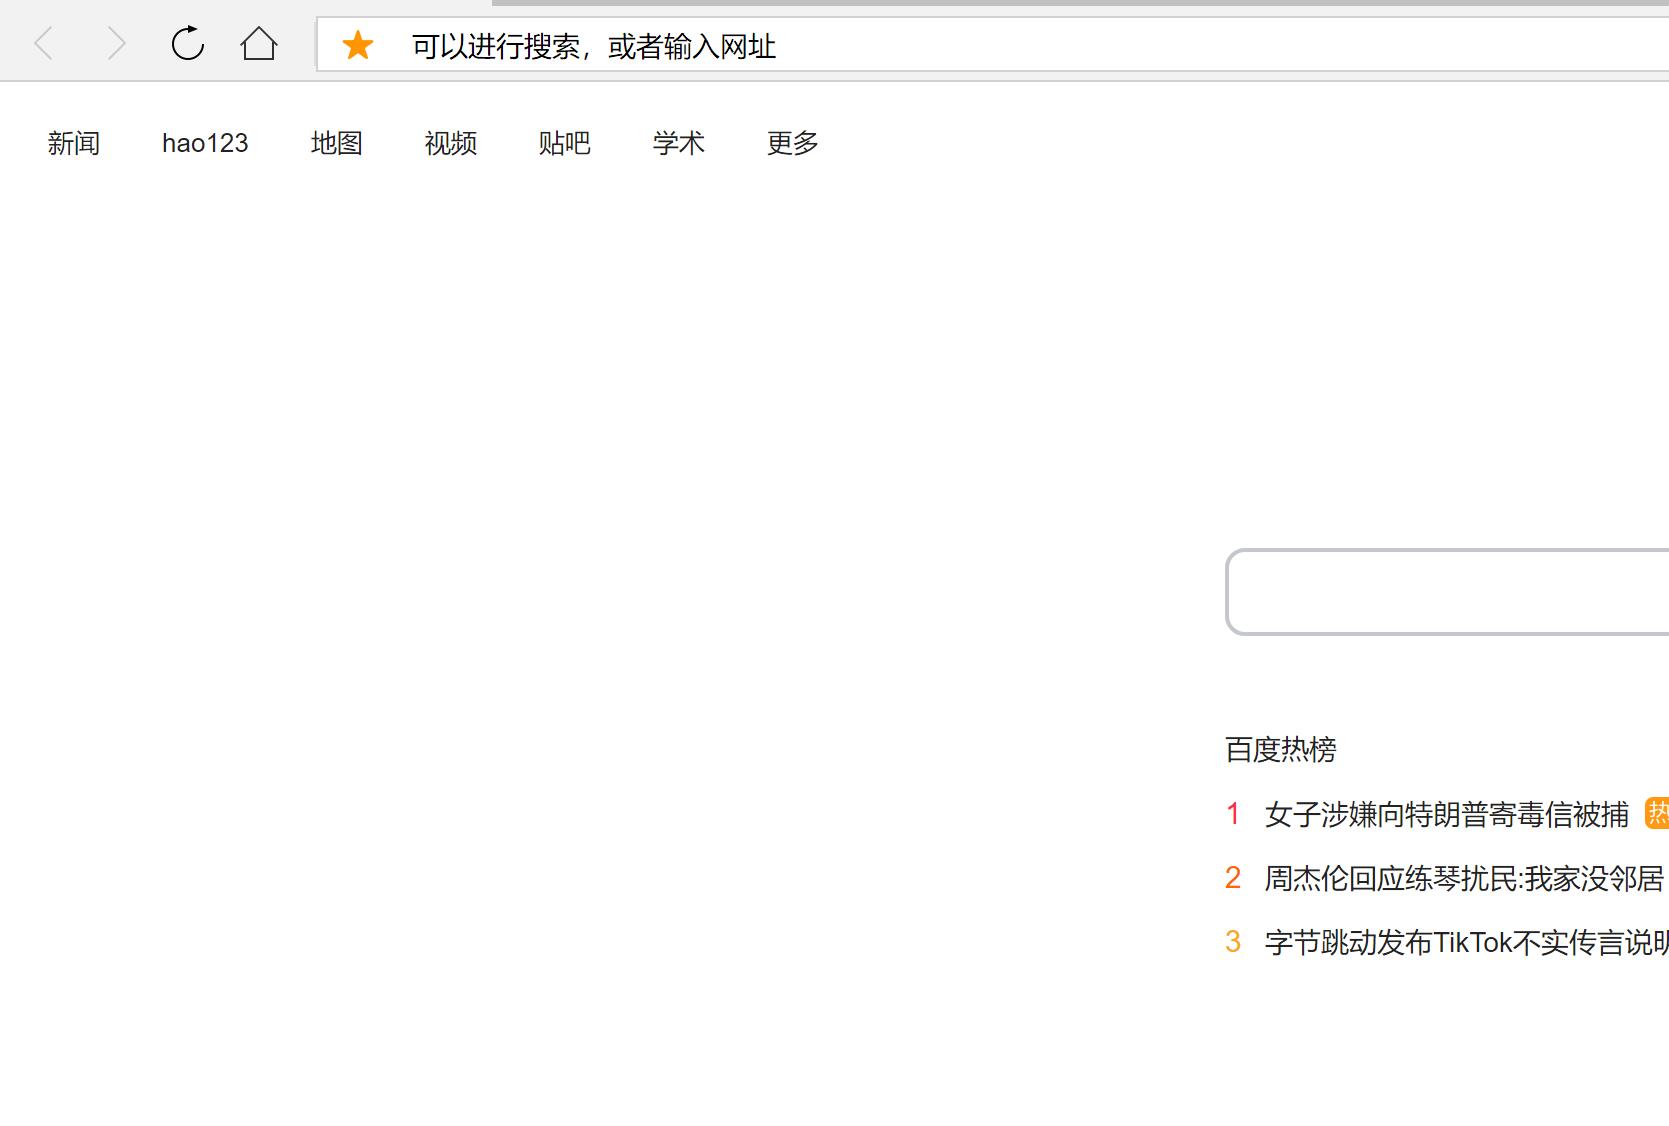Open headline 字节跳动发布TikTok不实传言说明
1669x1126 pixels.
tap(1465, 942)
